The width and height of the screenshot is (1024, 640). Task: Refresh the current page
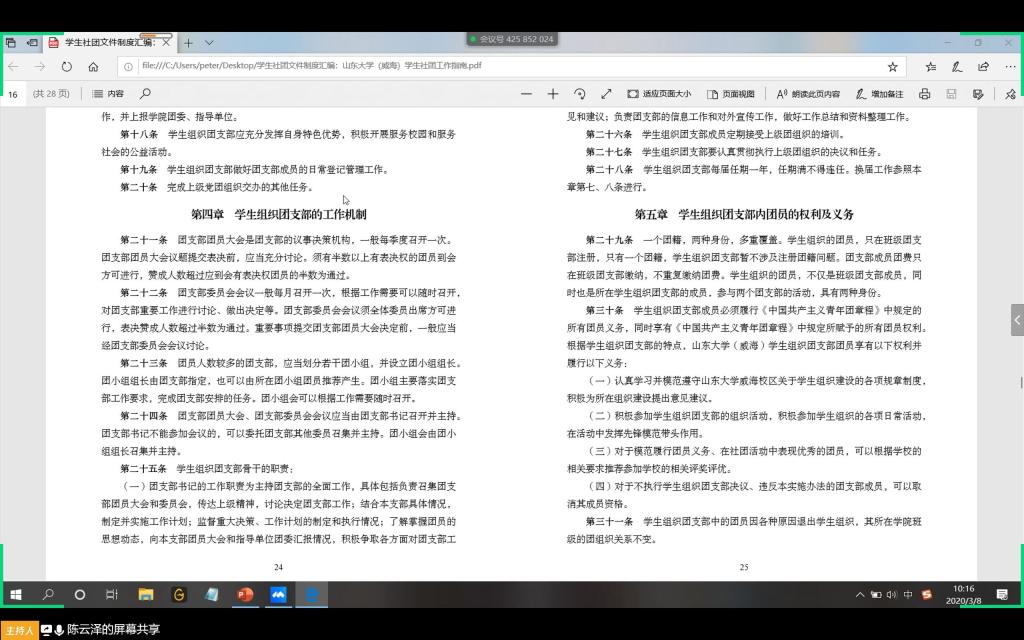click(66, 67)
